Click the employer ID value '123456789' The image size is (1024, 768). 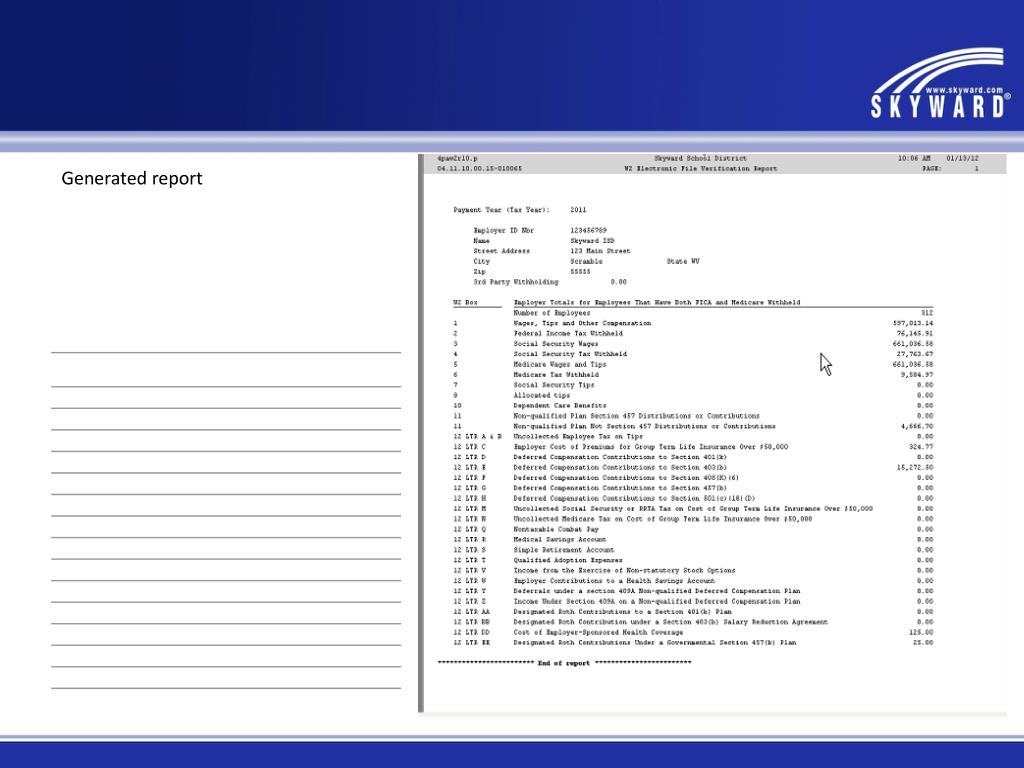pyautogui.click(x=588, y=231)
